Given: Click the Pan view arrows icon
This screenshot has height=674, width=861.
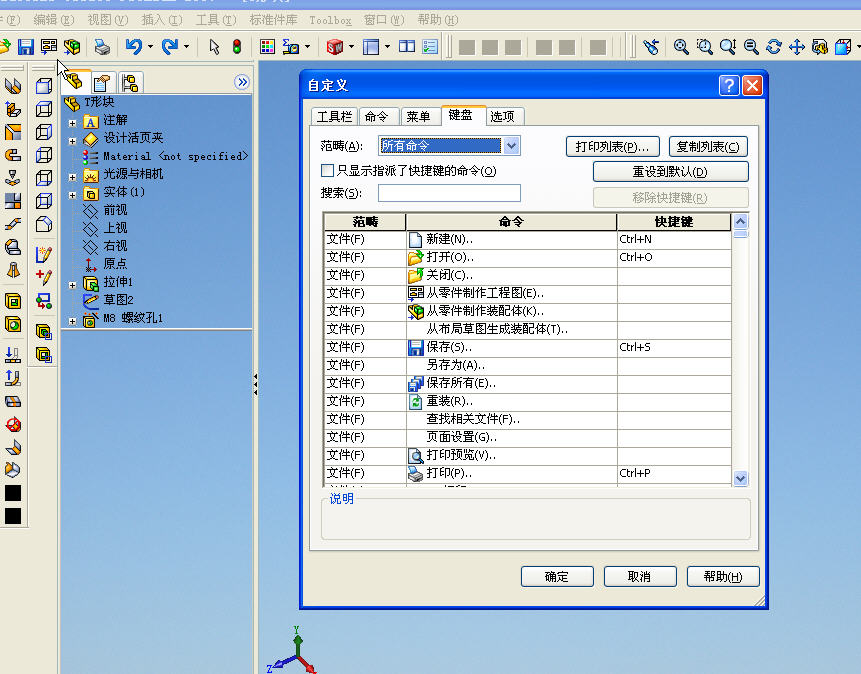Looking at the screenshot, I should pyautogui.click(x=797, y=47).
